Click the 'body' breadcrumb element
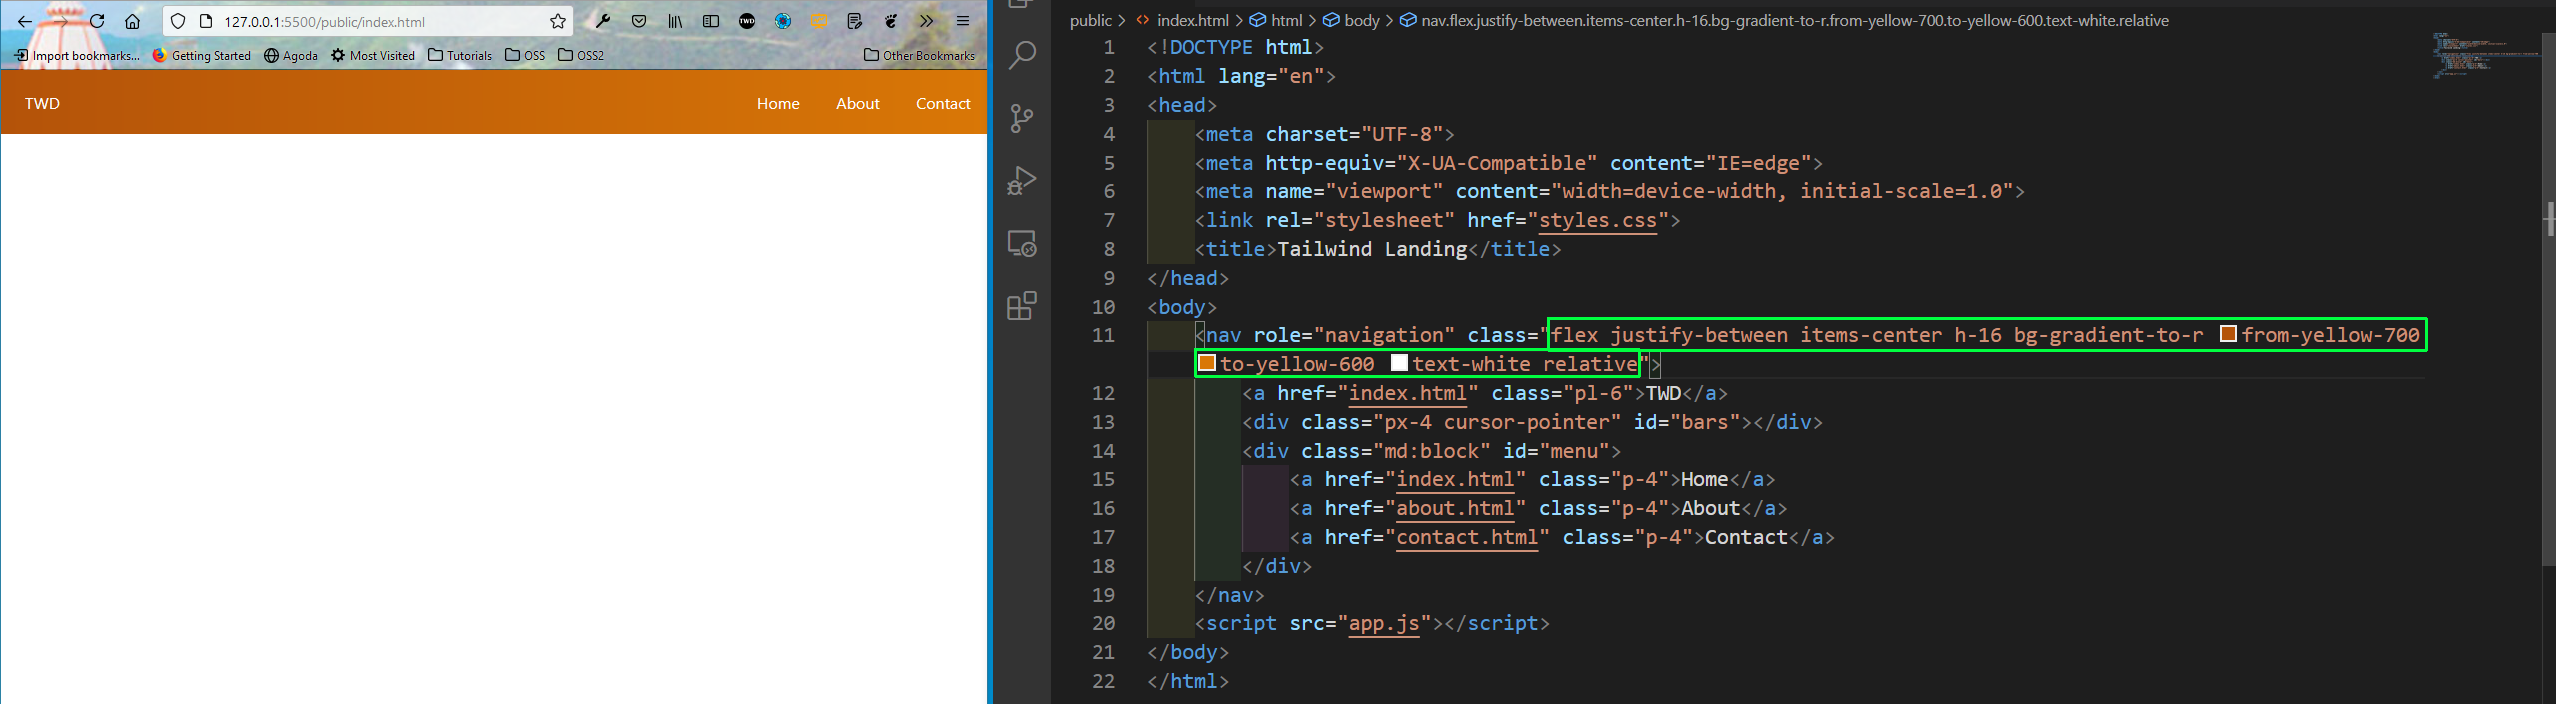 coord(1351,20)
